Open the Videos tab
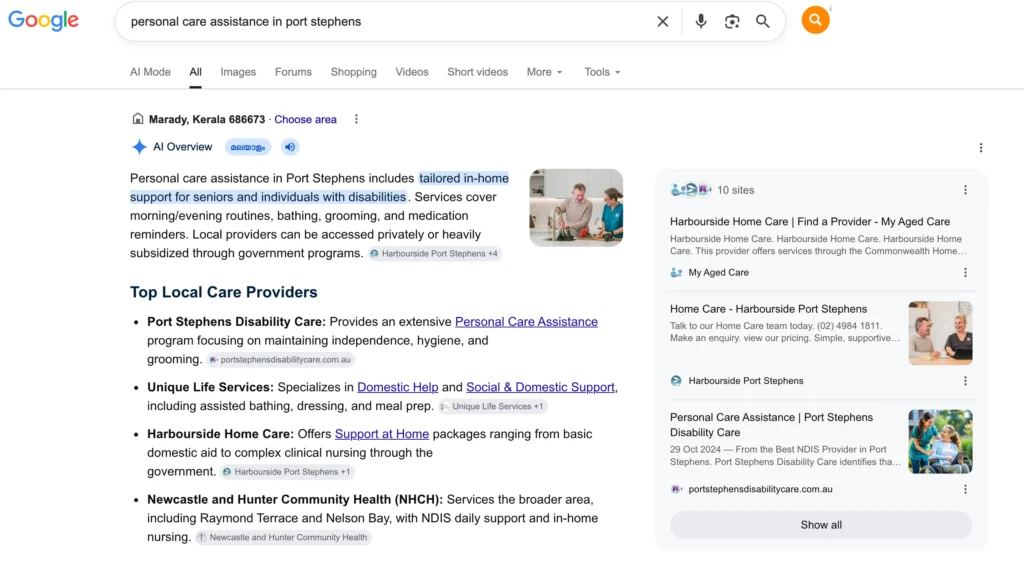The image size is (1024, 564). tap(411, 72)
